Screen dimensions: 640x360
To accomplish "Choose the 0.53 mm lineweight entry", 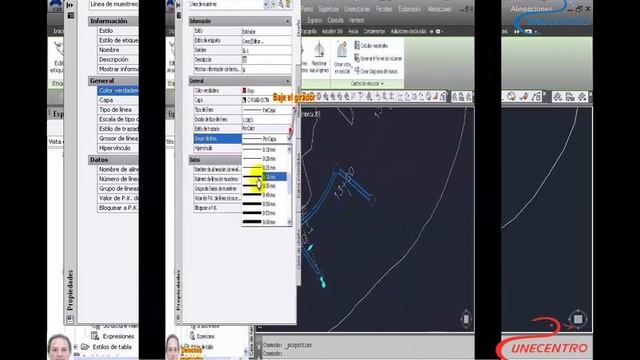I will click(x=264, y=213).
